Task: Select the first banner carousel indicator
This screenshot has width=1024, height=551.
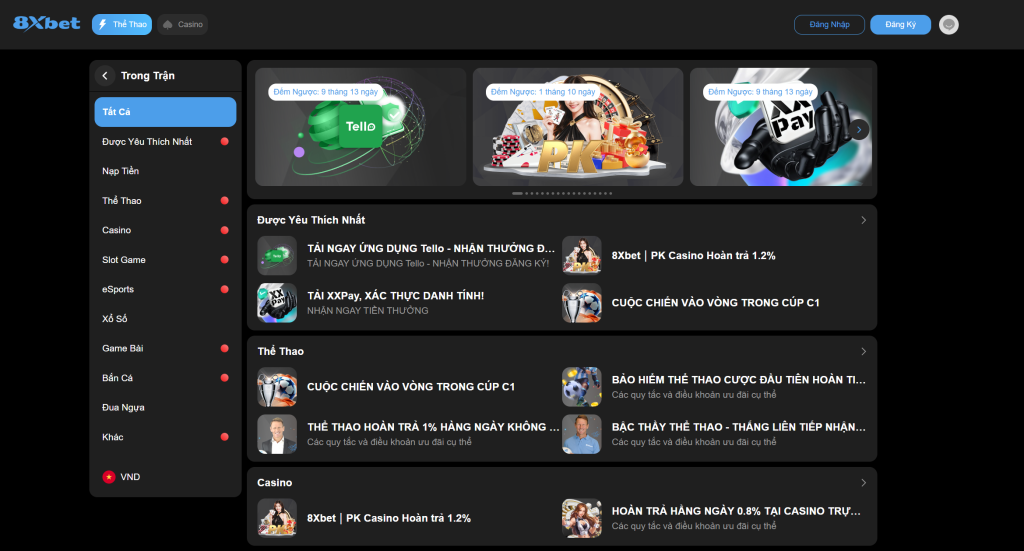Action: (517, 193)
